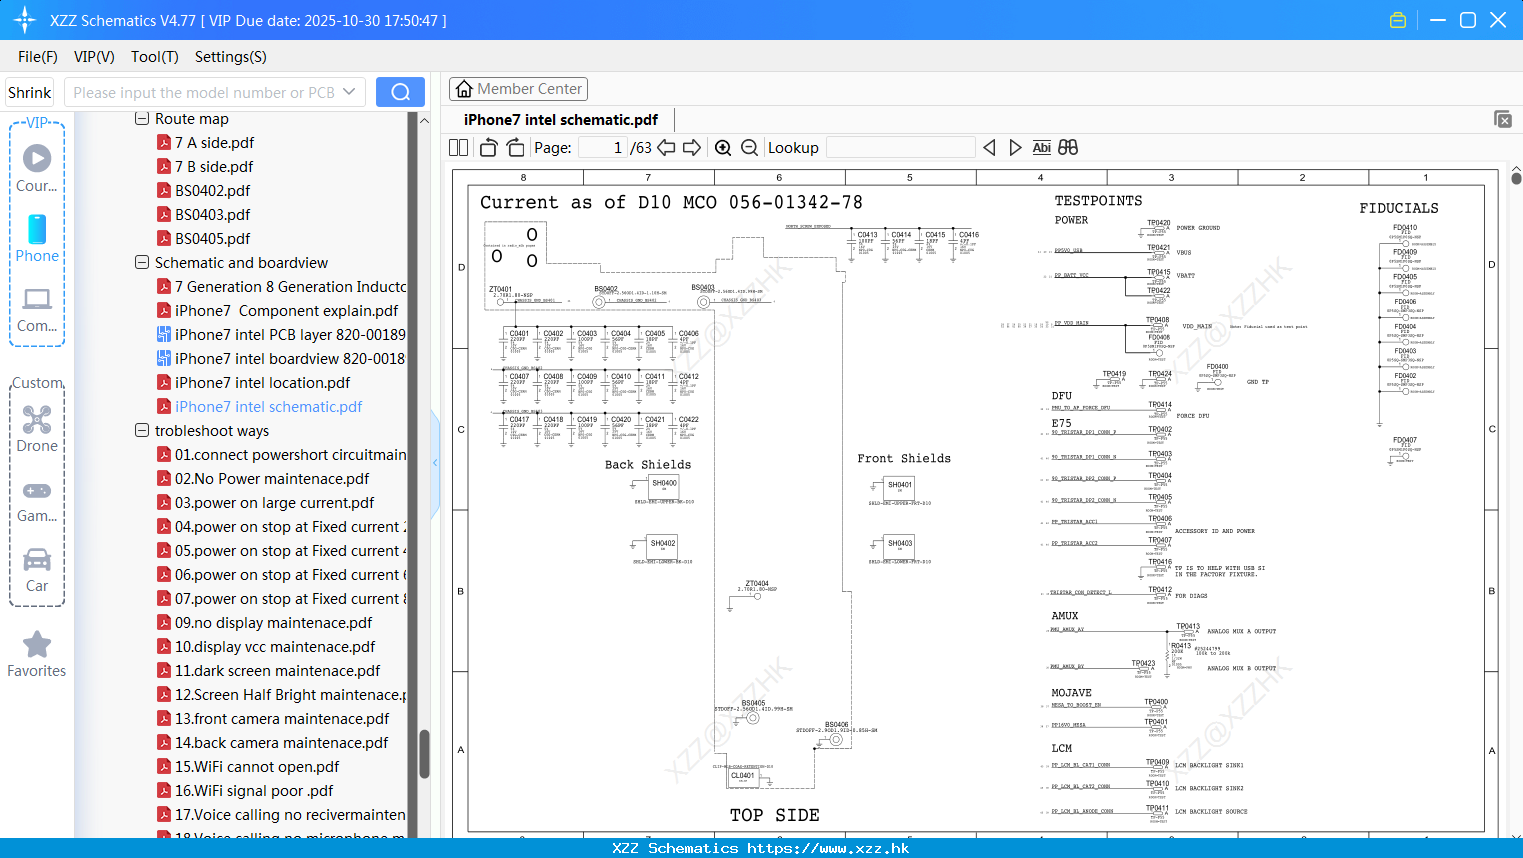
Task: Click the Lookup text field
Action: click(901, 148)
